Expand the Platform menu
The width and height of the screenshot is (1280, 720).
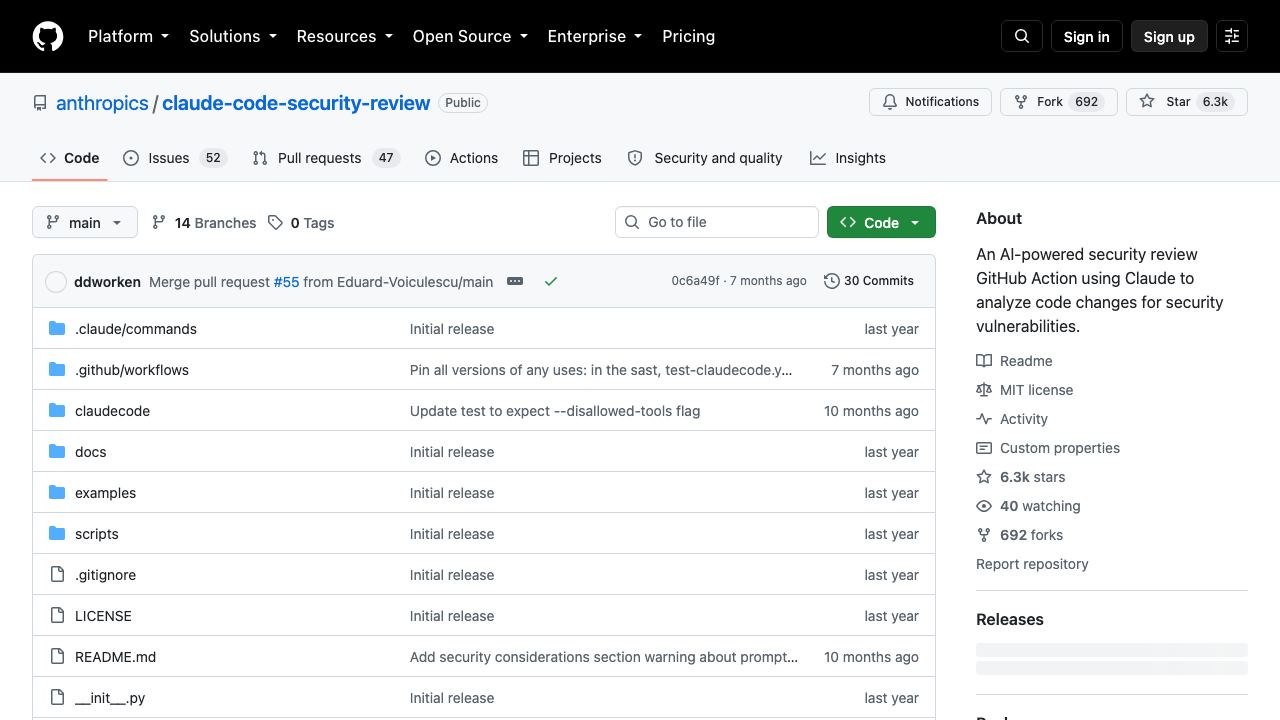tap(129, 36)
